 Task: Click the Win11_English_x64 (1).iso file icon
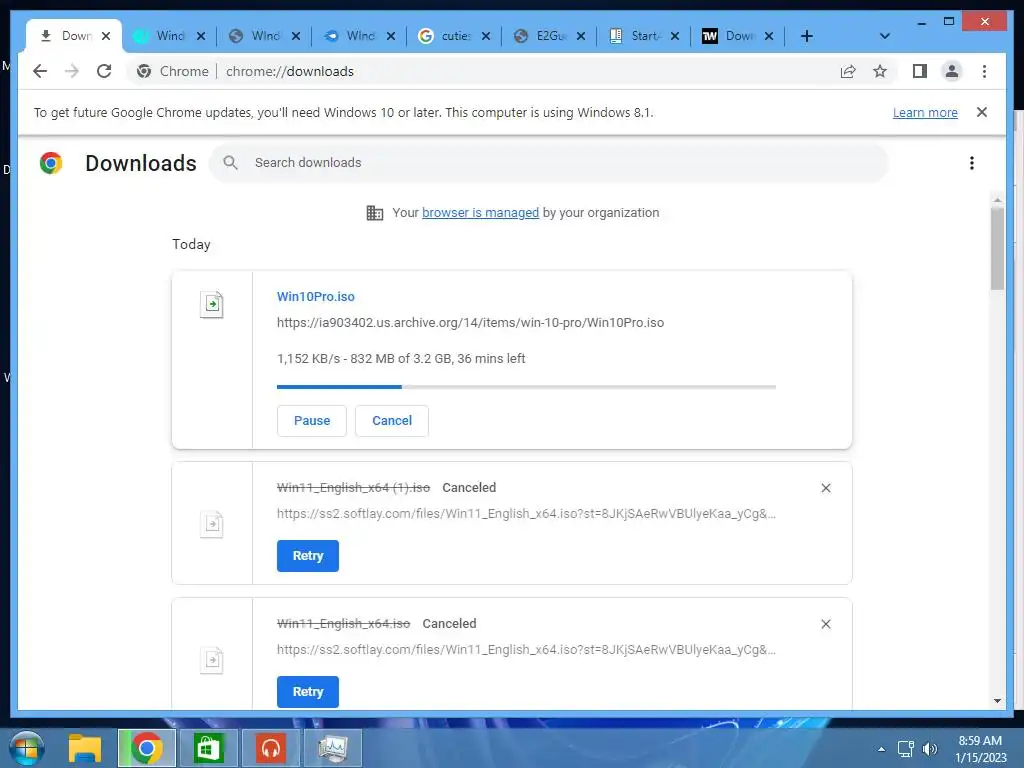click(212, 524)
